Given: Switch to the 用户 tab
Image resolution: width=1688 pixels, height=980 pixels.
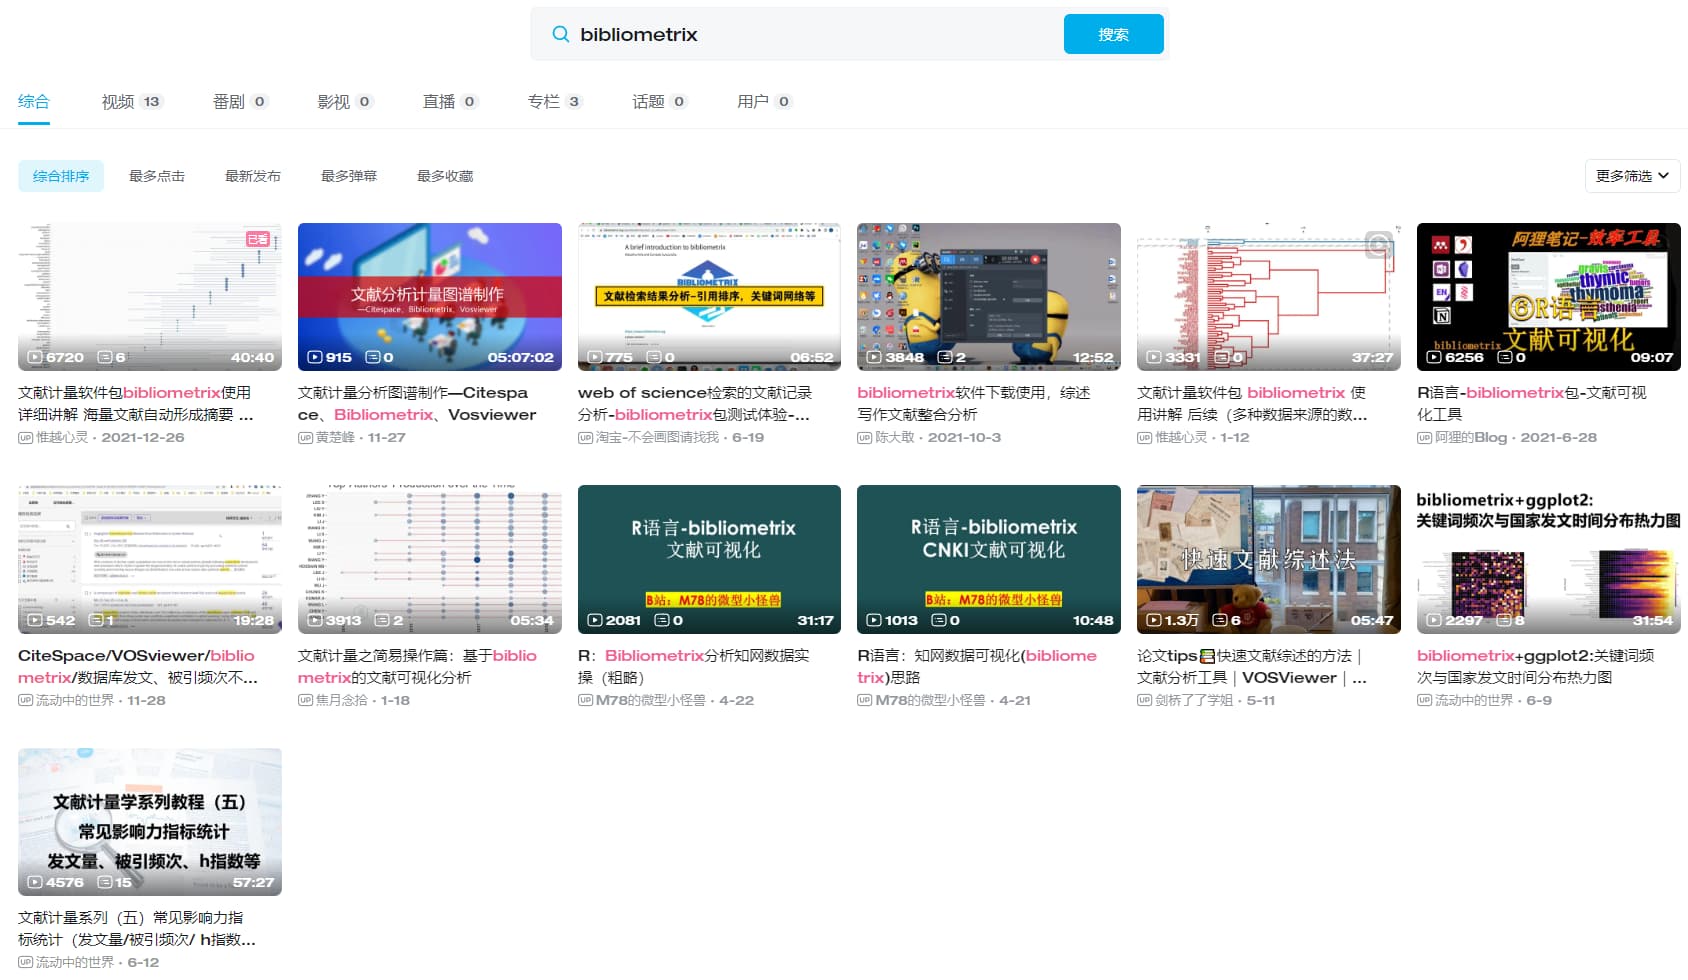Looking at the screenshot, I should point(765,101).
